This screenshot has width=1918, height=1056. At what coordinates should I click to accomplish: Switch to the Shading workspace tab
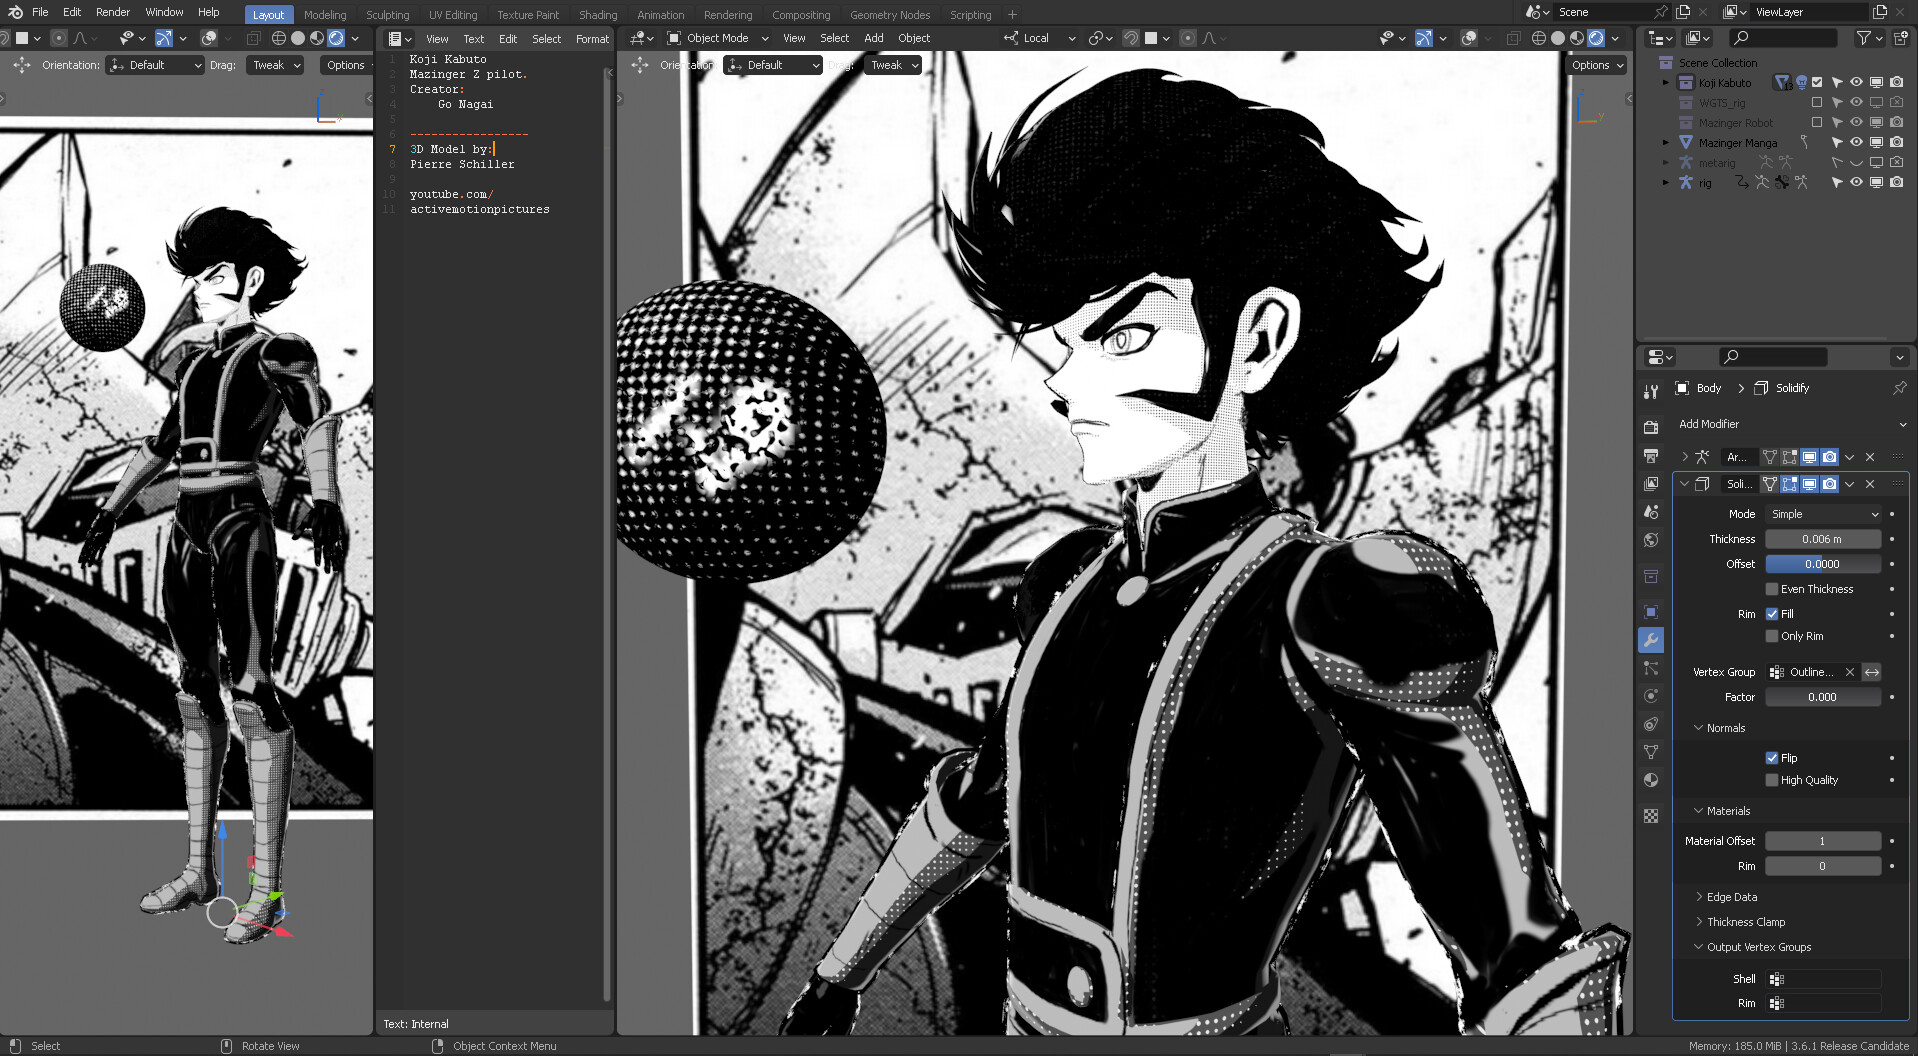tap(598, 15)
